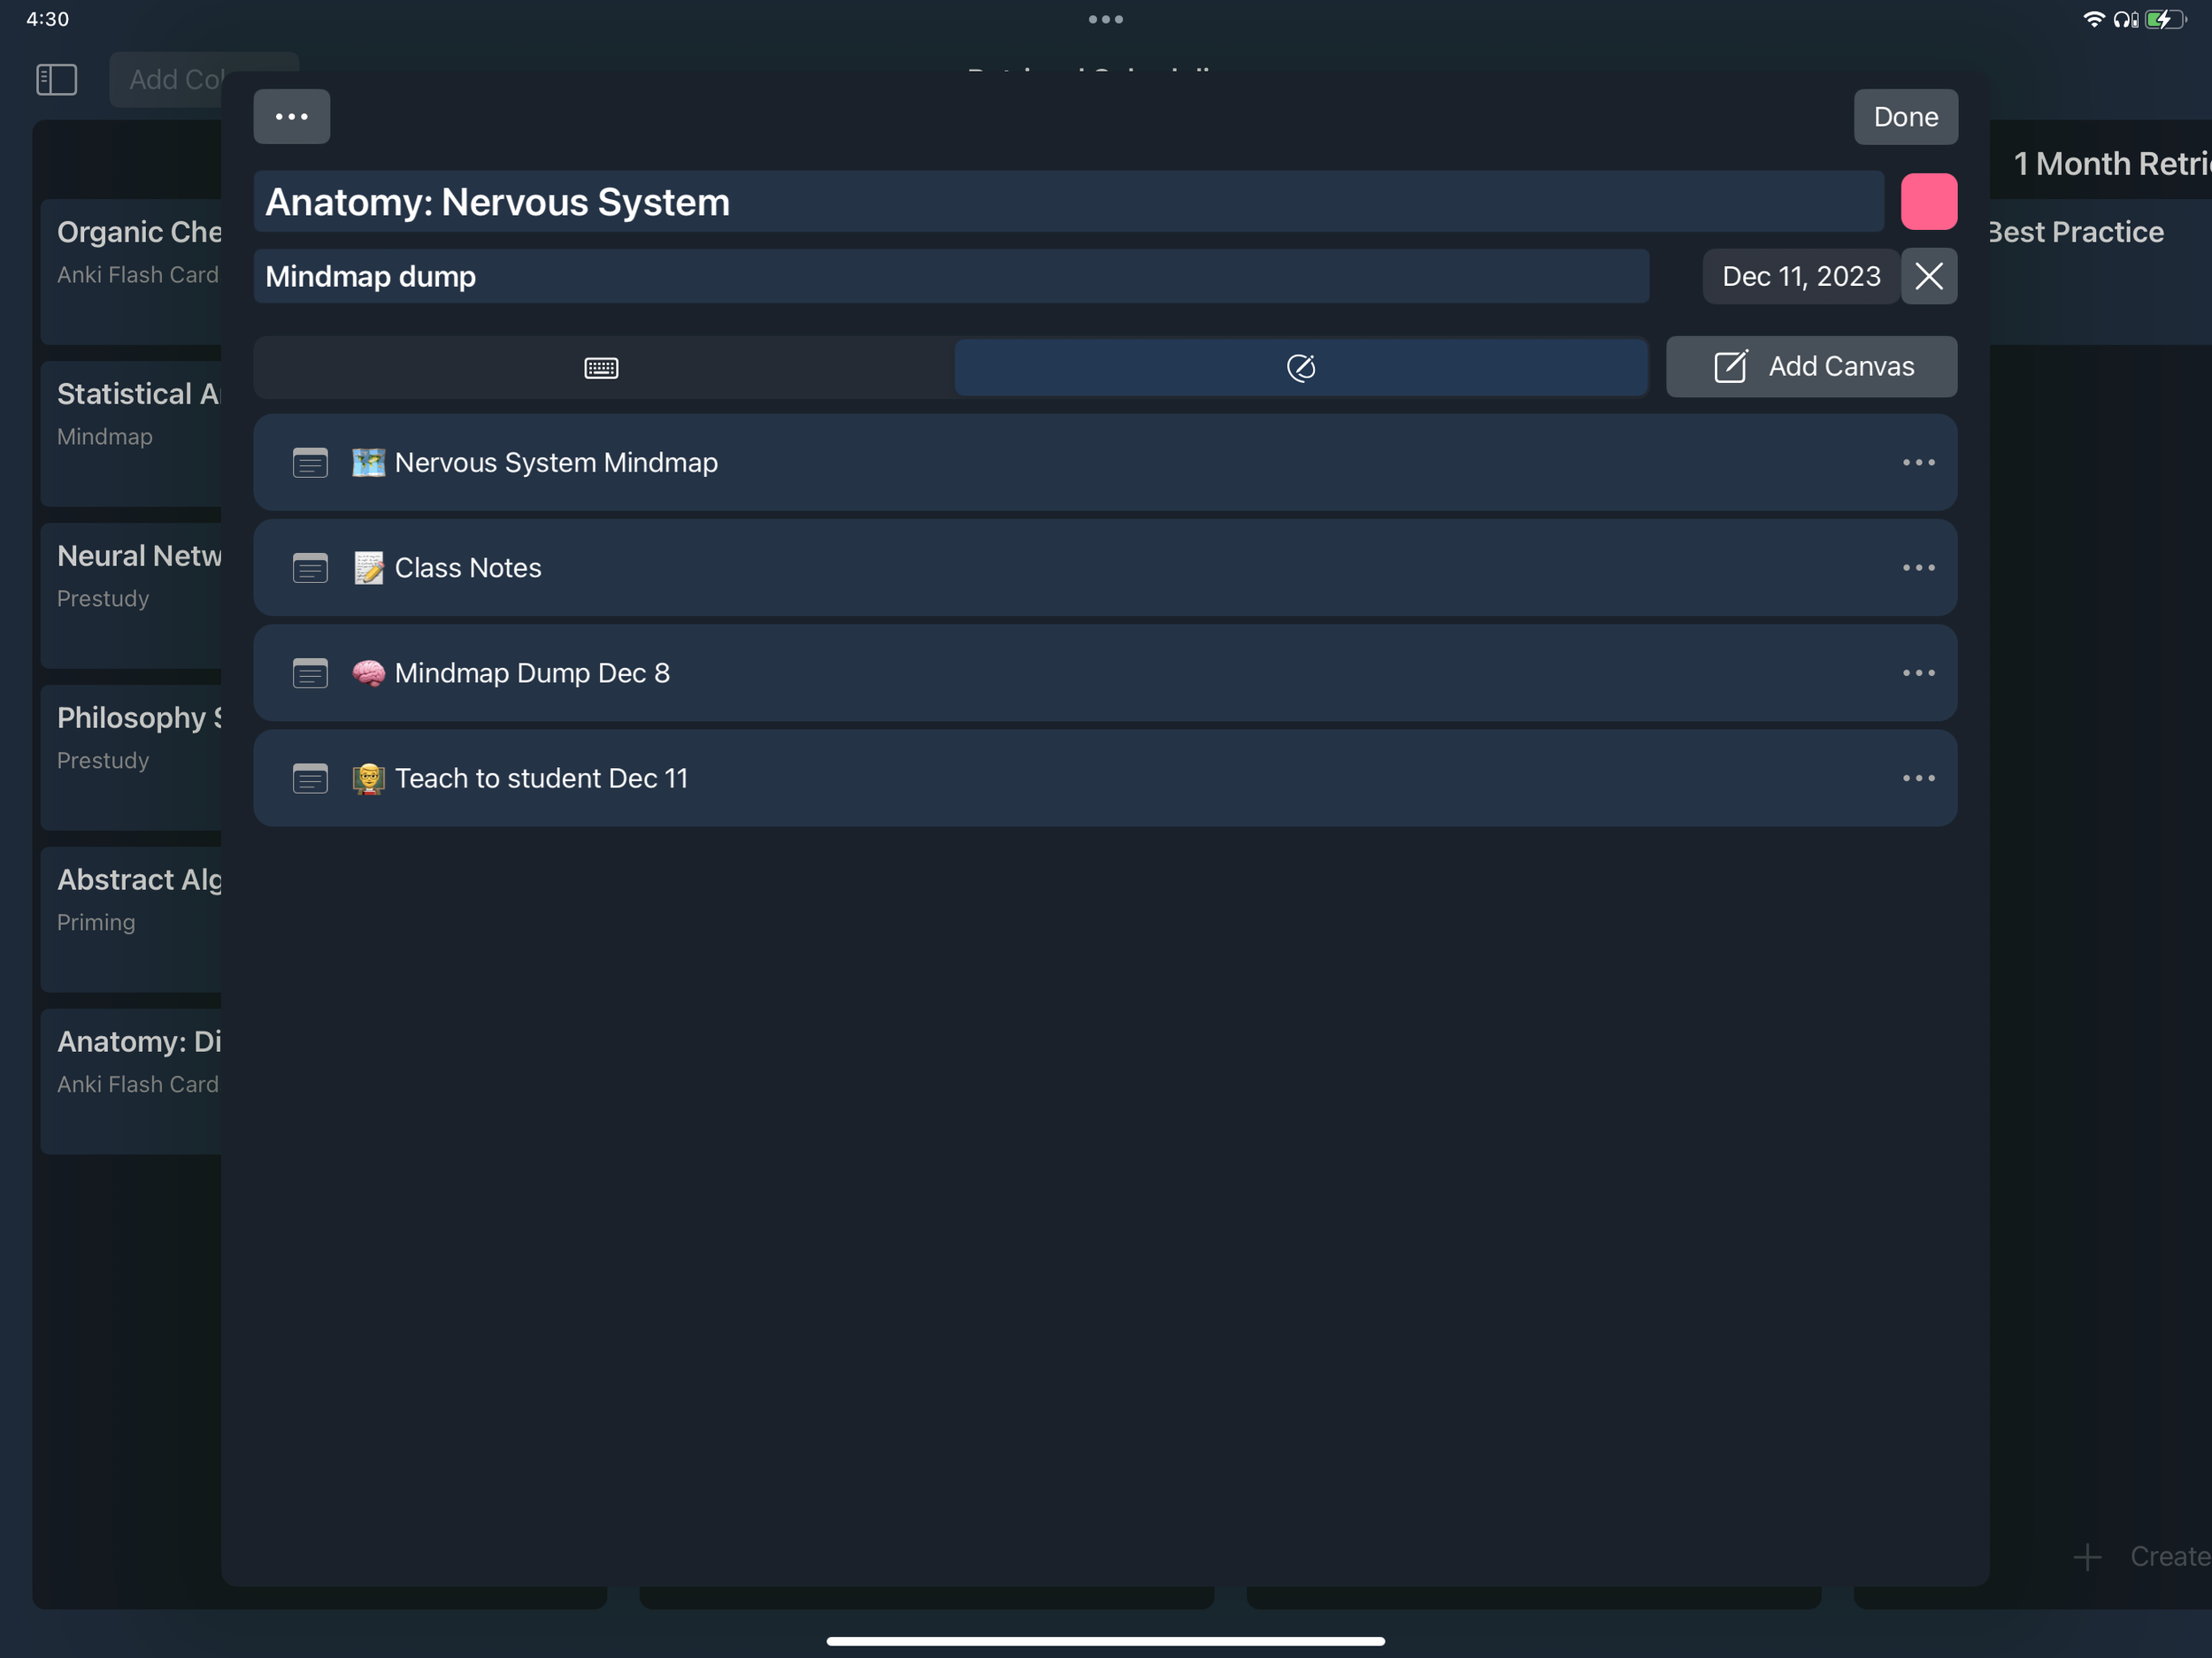This screenshot has width=2212, height=1658.
Task: Open more options for Teach to student
Action: tap(1918, 778)
